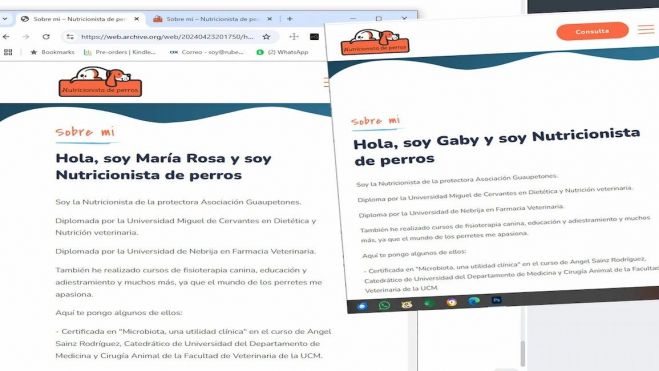Click Nutricionista de perros logo in left browser

[x=100, y=82]
